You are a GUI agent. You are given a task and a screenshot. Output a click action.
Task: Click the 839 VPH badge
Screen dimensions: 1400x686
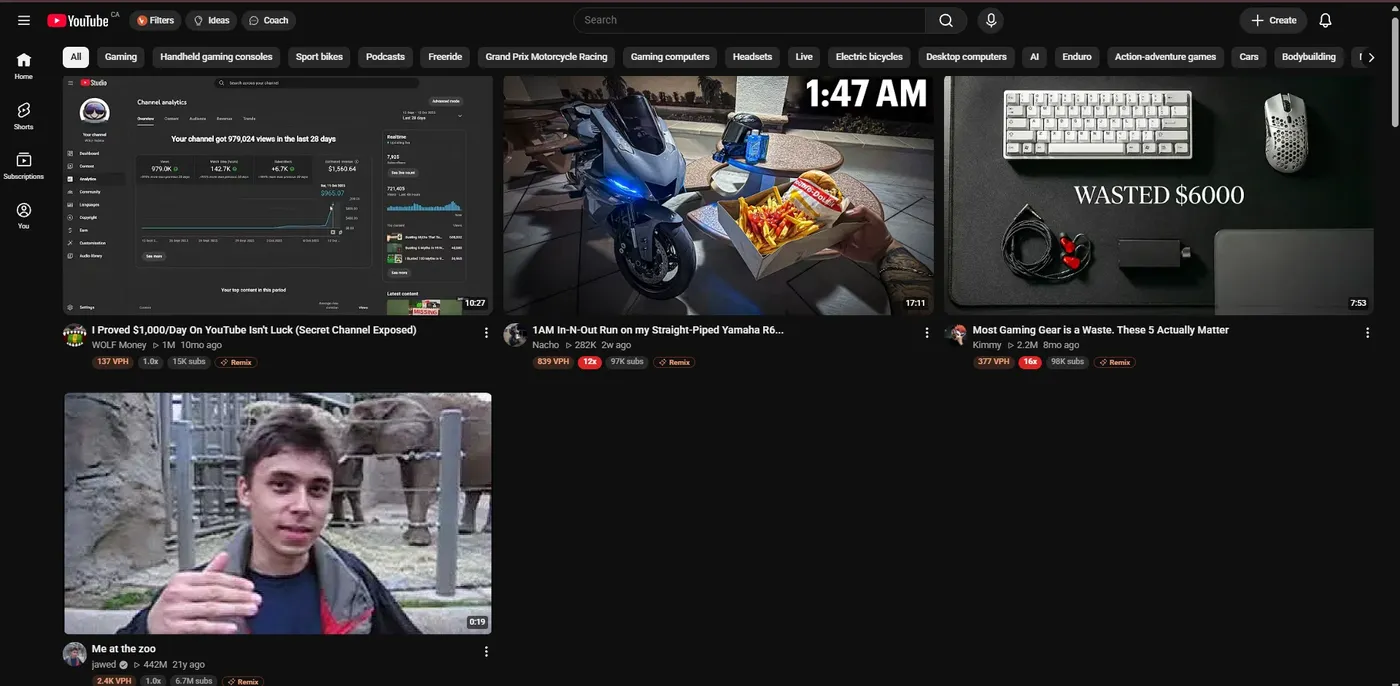click(553, 362)
